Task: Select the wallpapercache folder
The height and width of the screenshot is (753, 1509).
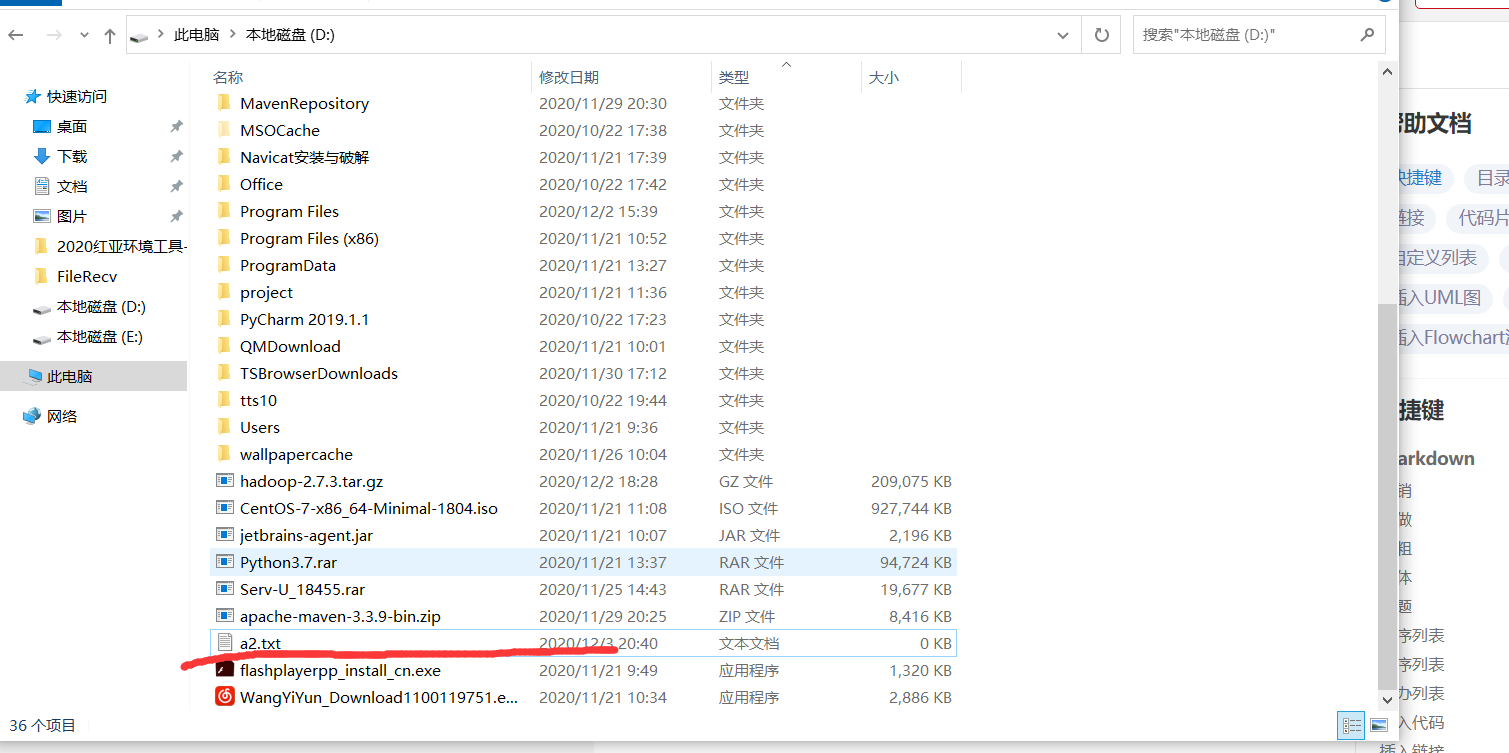Action: tap(296, 454)
